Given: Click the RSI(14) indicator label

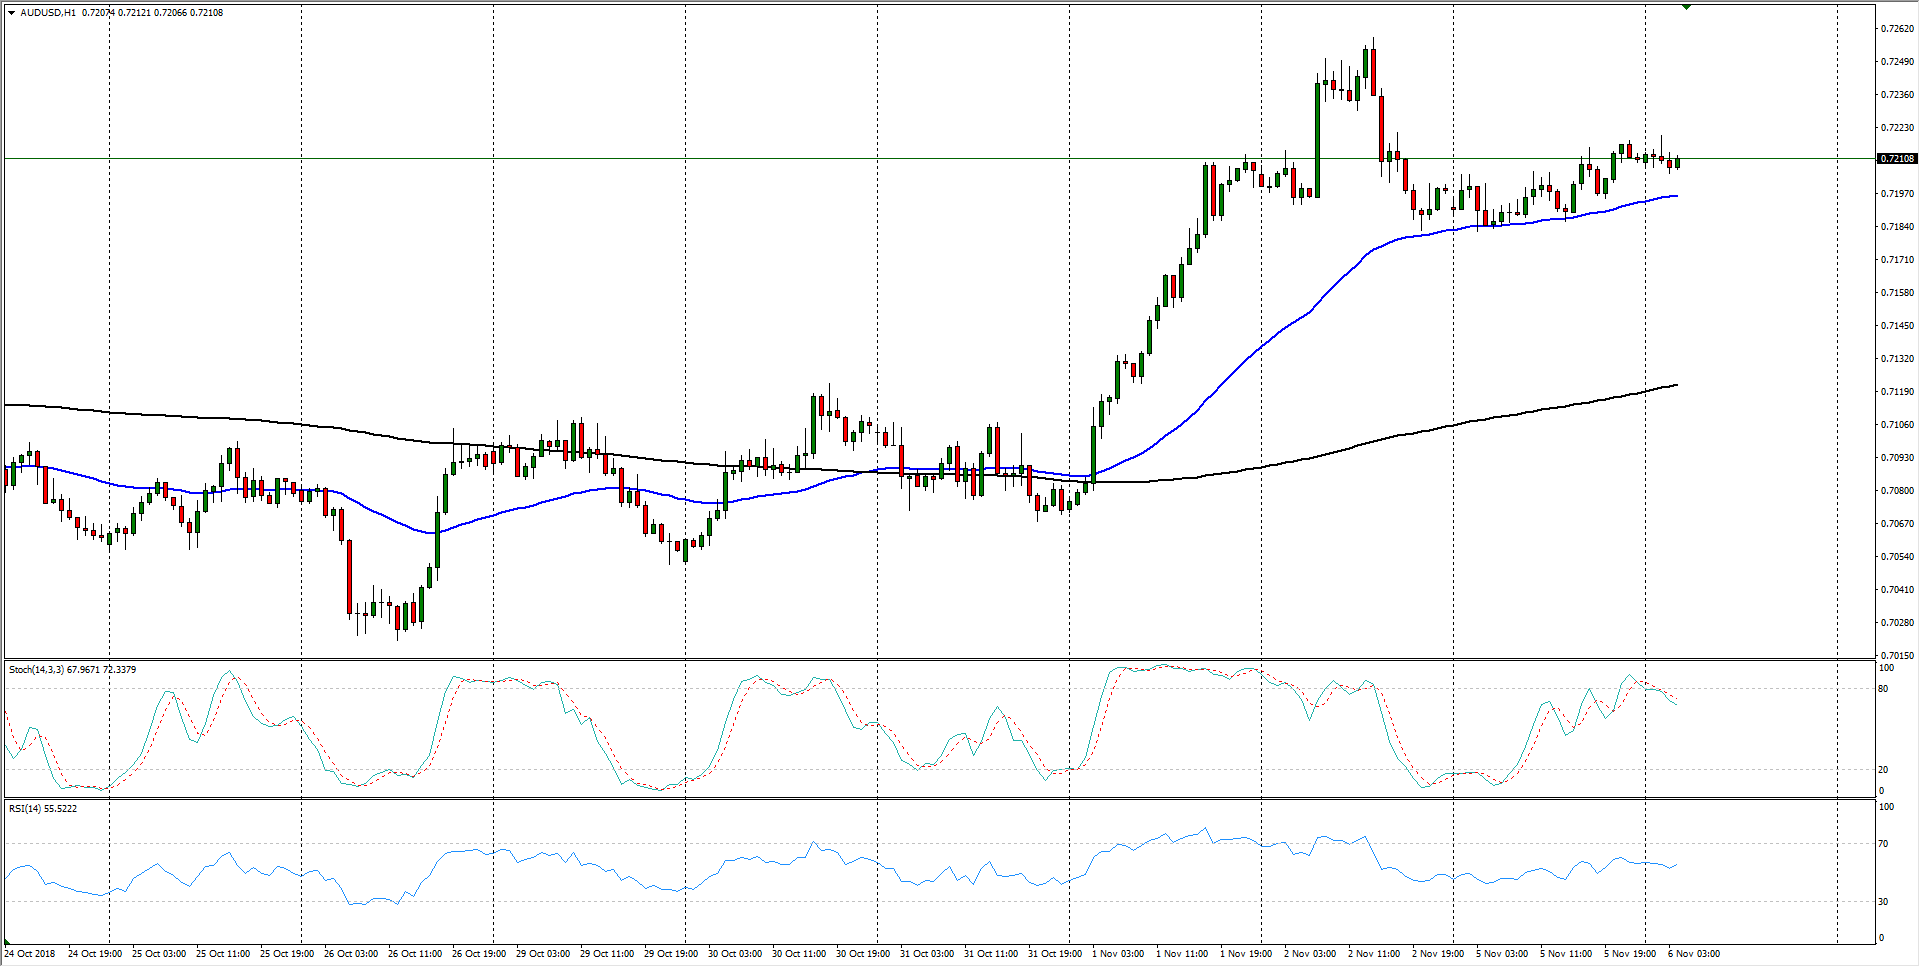Looking at the screenshot, I should point(26,808).
